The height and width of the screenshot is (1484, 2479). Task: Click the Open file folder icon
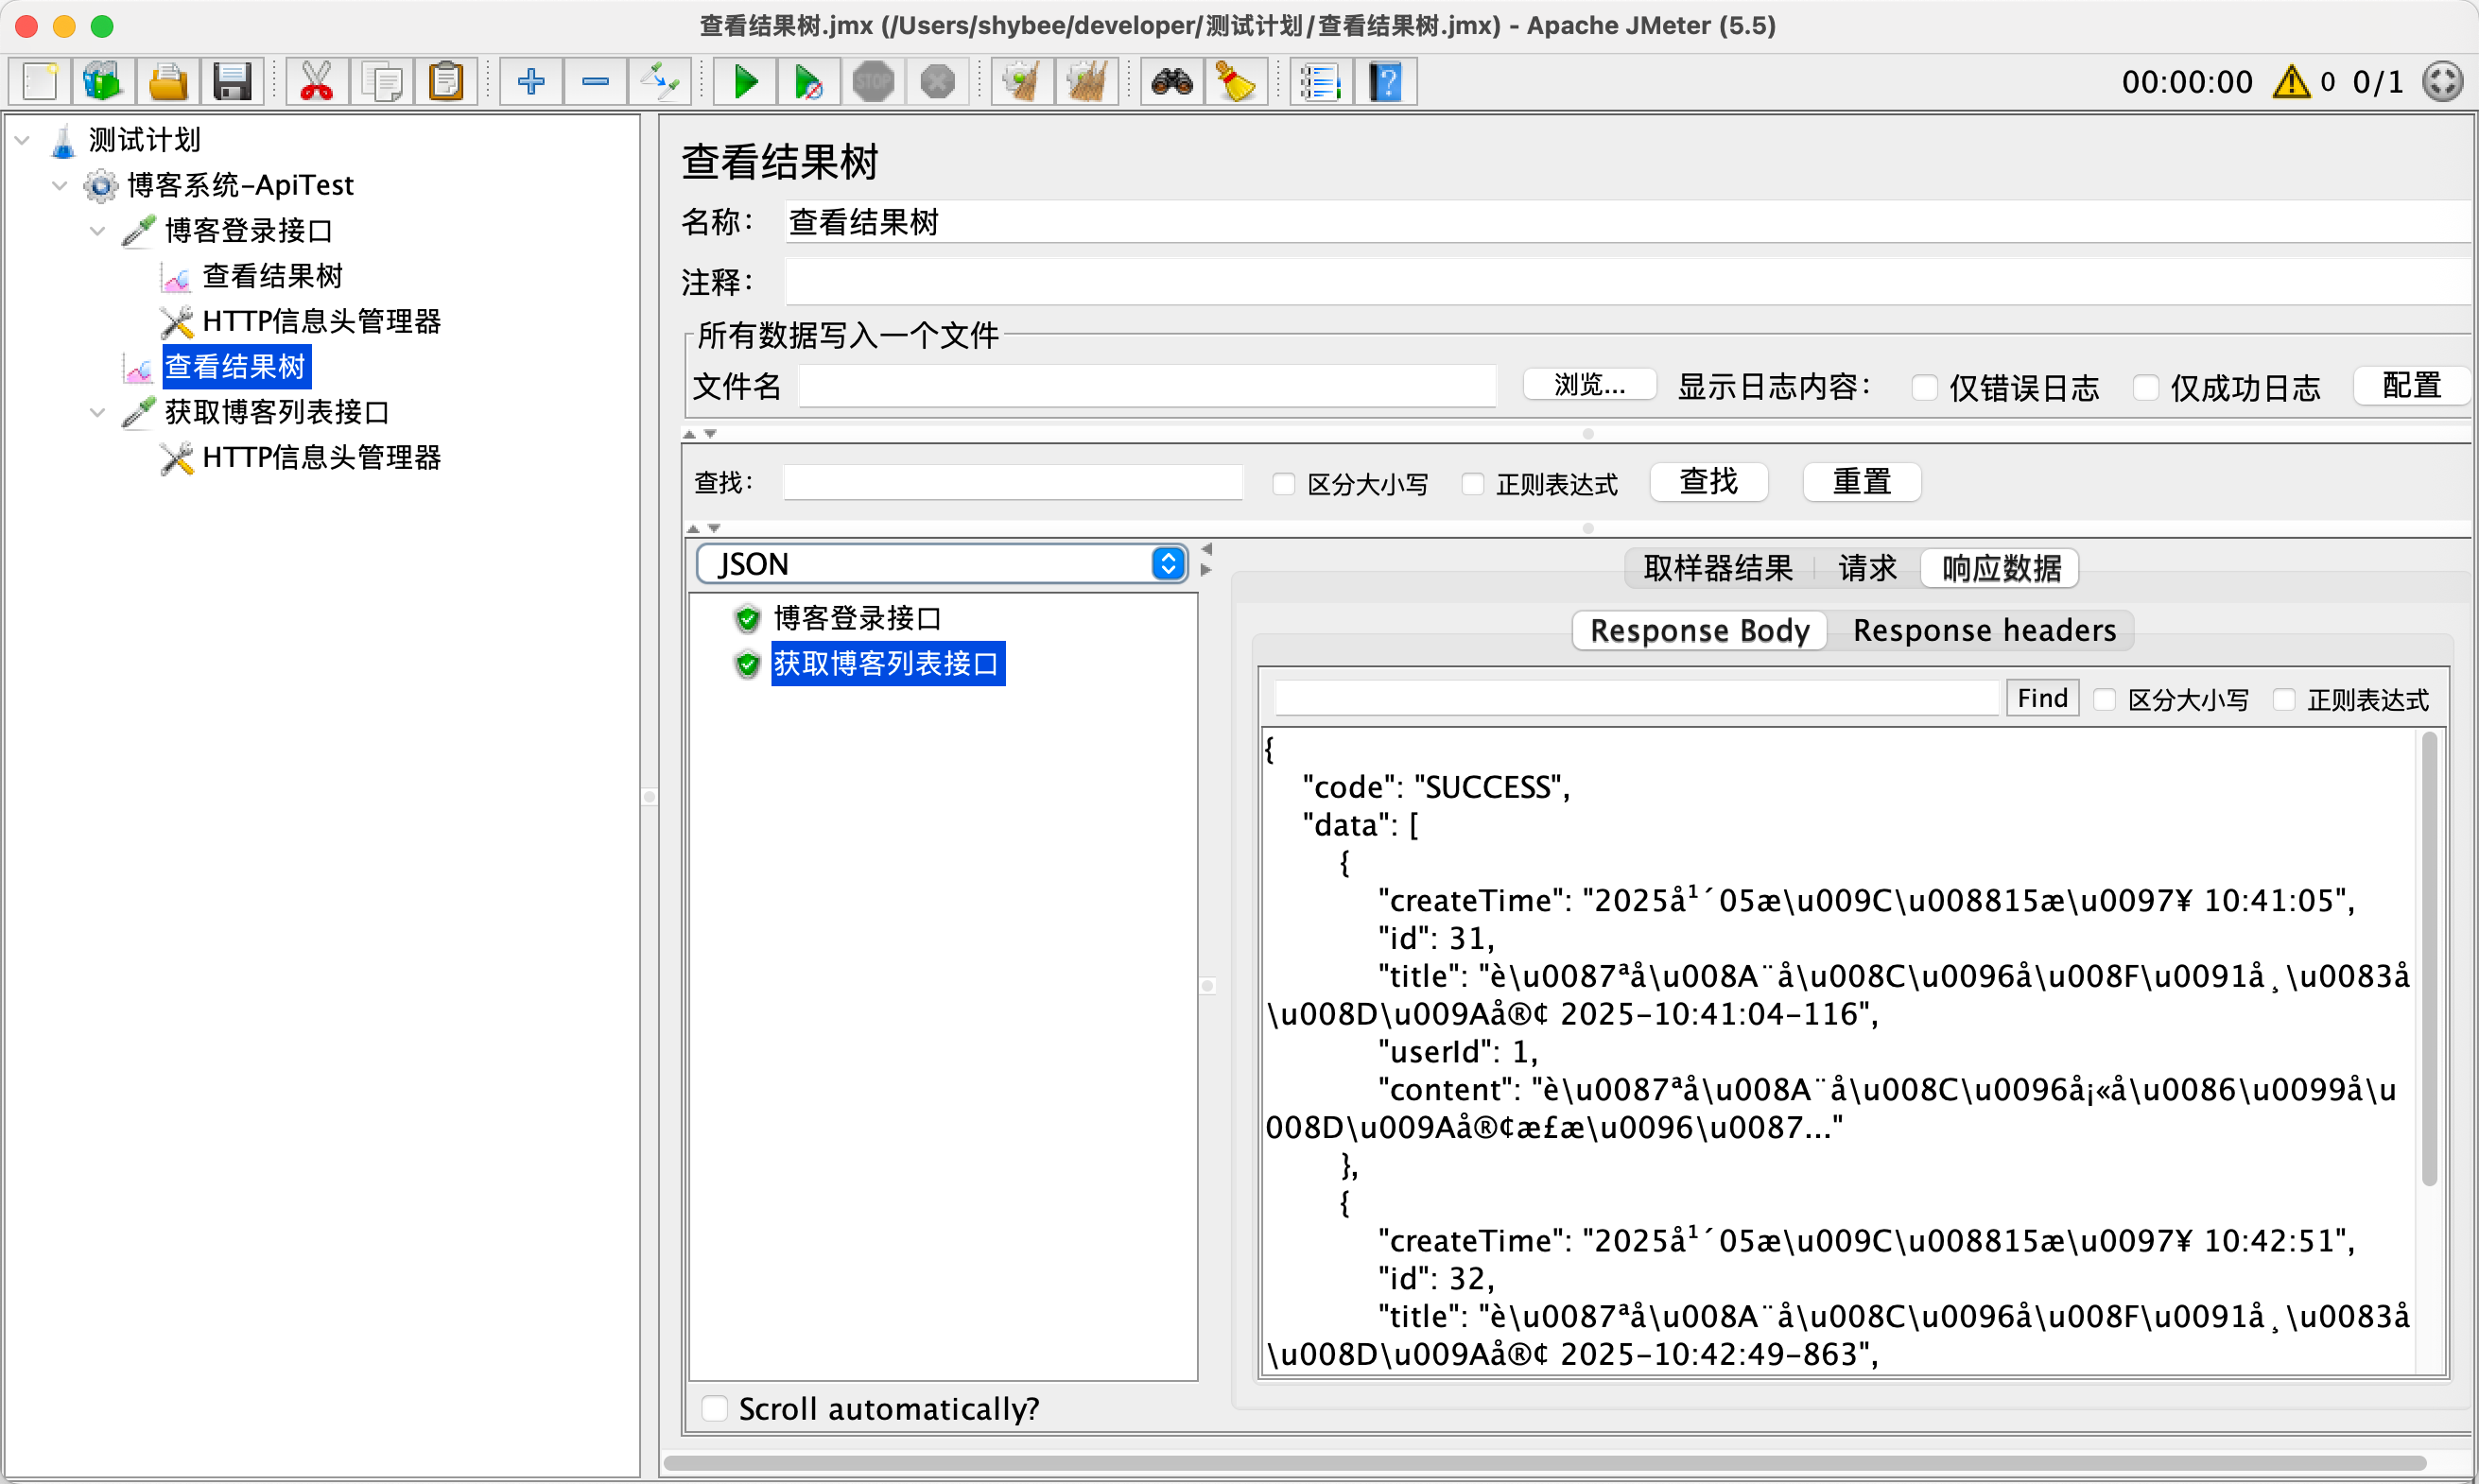(x=168, y=82)
